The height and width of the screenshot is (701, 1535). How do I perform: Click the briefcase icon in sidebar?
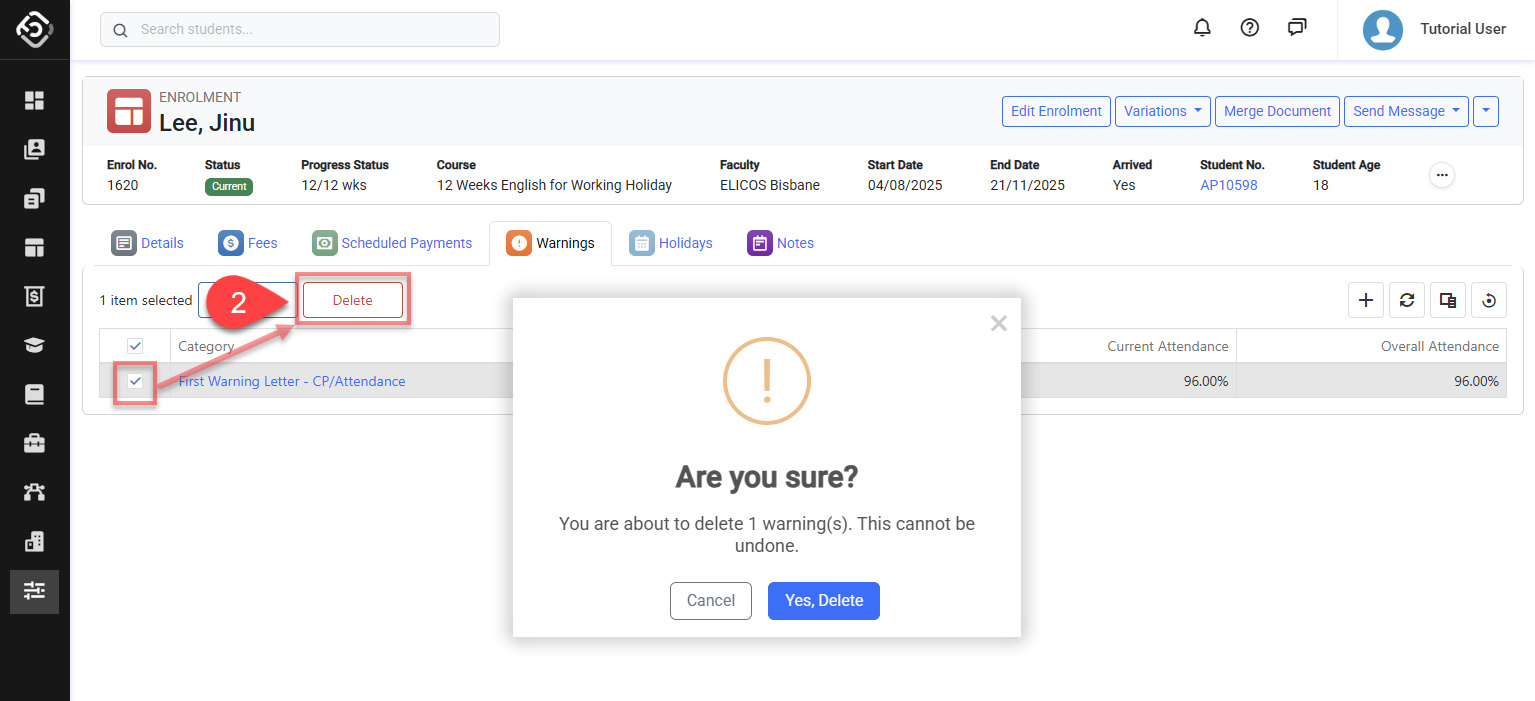35,443
